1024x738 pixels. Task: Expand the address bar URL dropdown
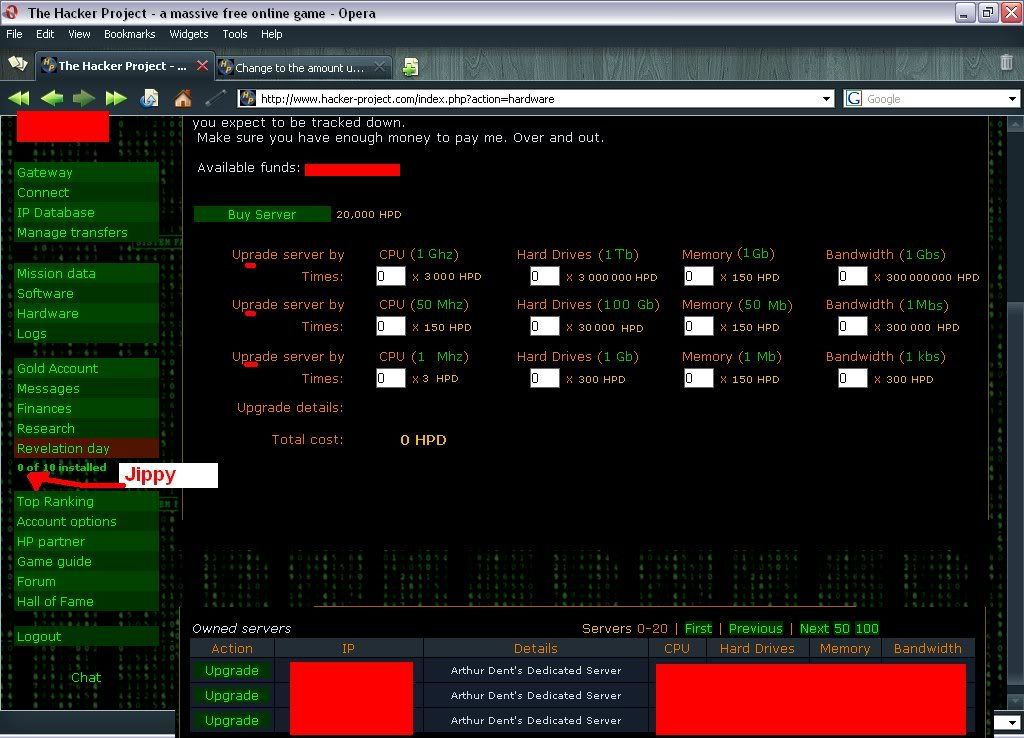826,99
